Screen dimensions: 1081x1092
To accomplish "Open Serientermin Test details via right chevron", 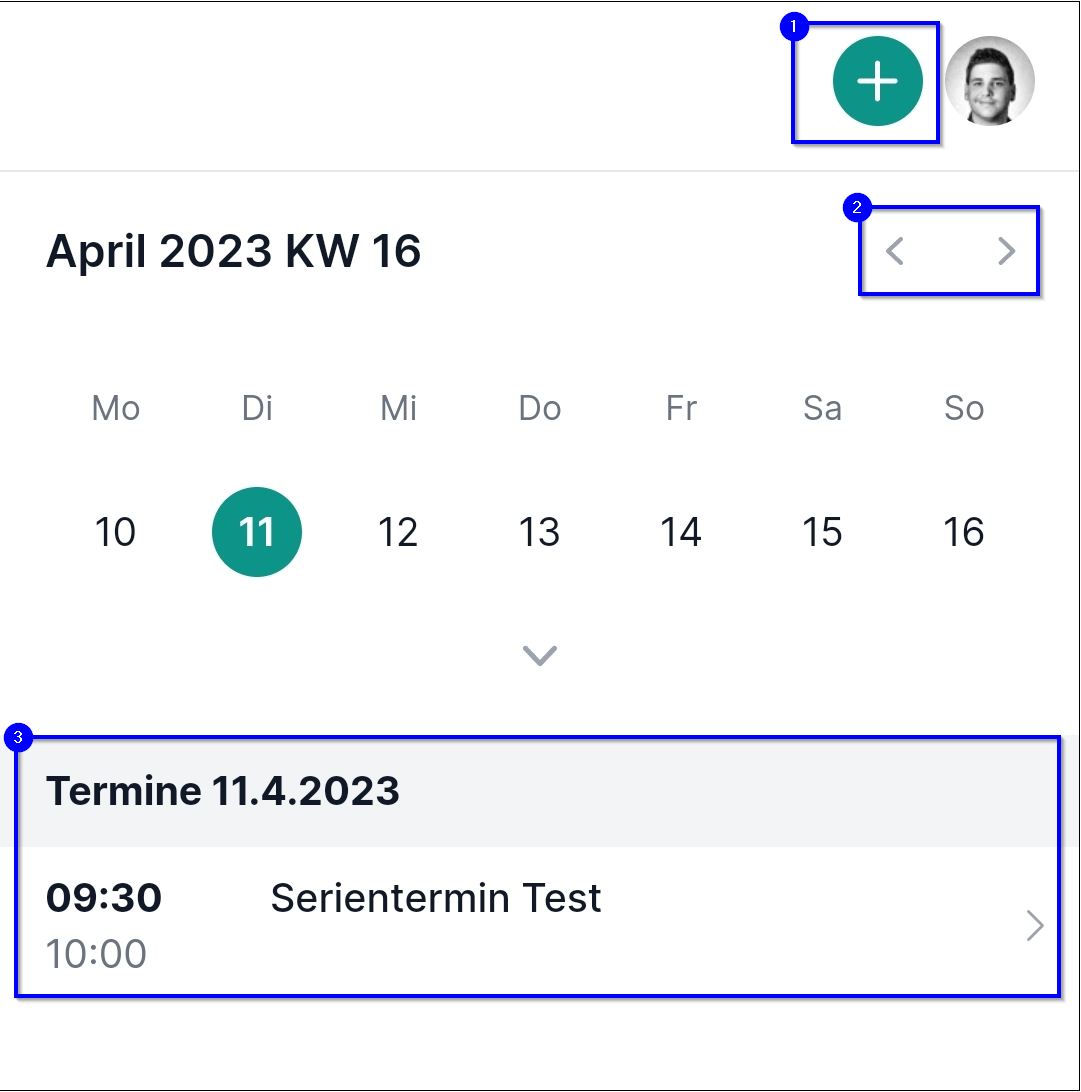I will (x=1035, y=927).
